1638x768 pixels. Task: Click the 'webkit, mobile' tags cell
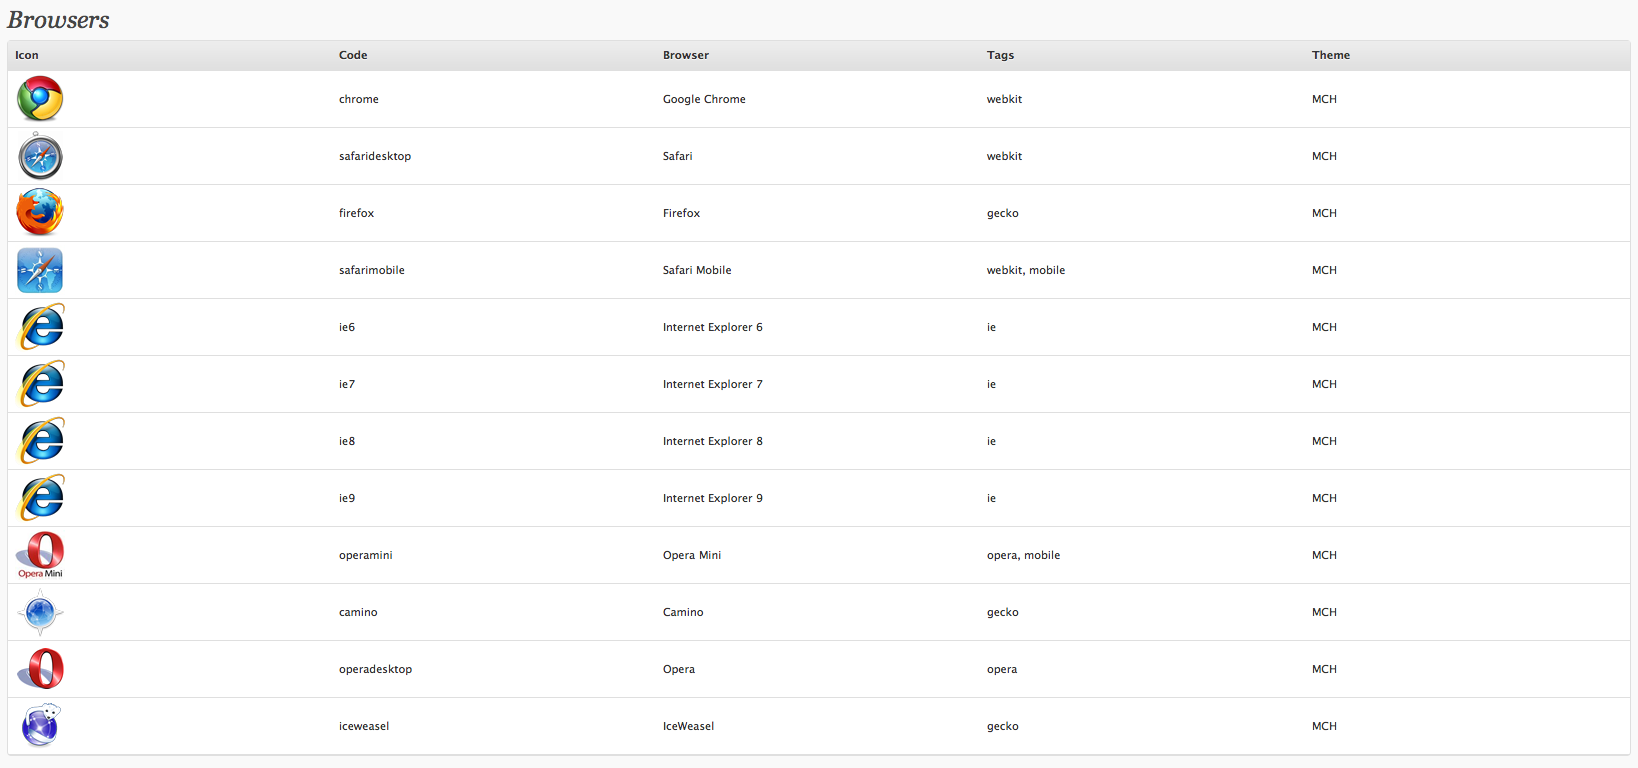1026,270
